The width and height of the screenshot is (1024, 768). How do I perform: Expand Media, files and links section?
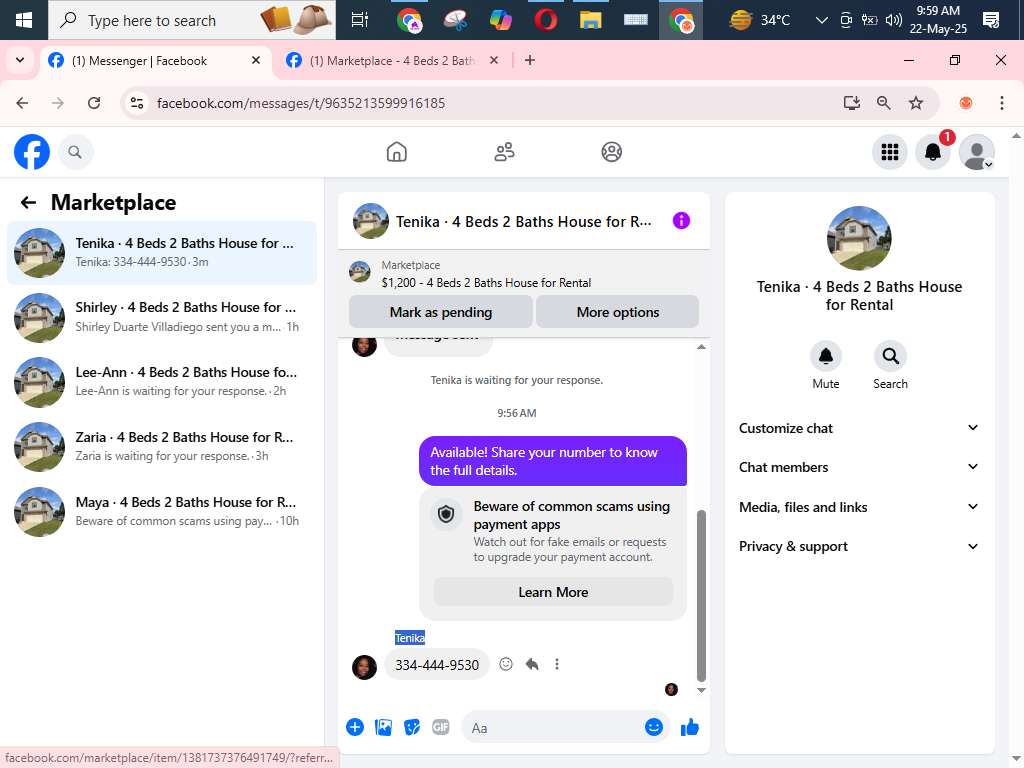858,507
